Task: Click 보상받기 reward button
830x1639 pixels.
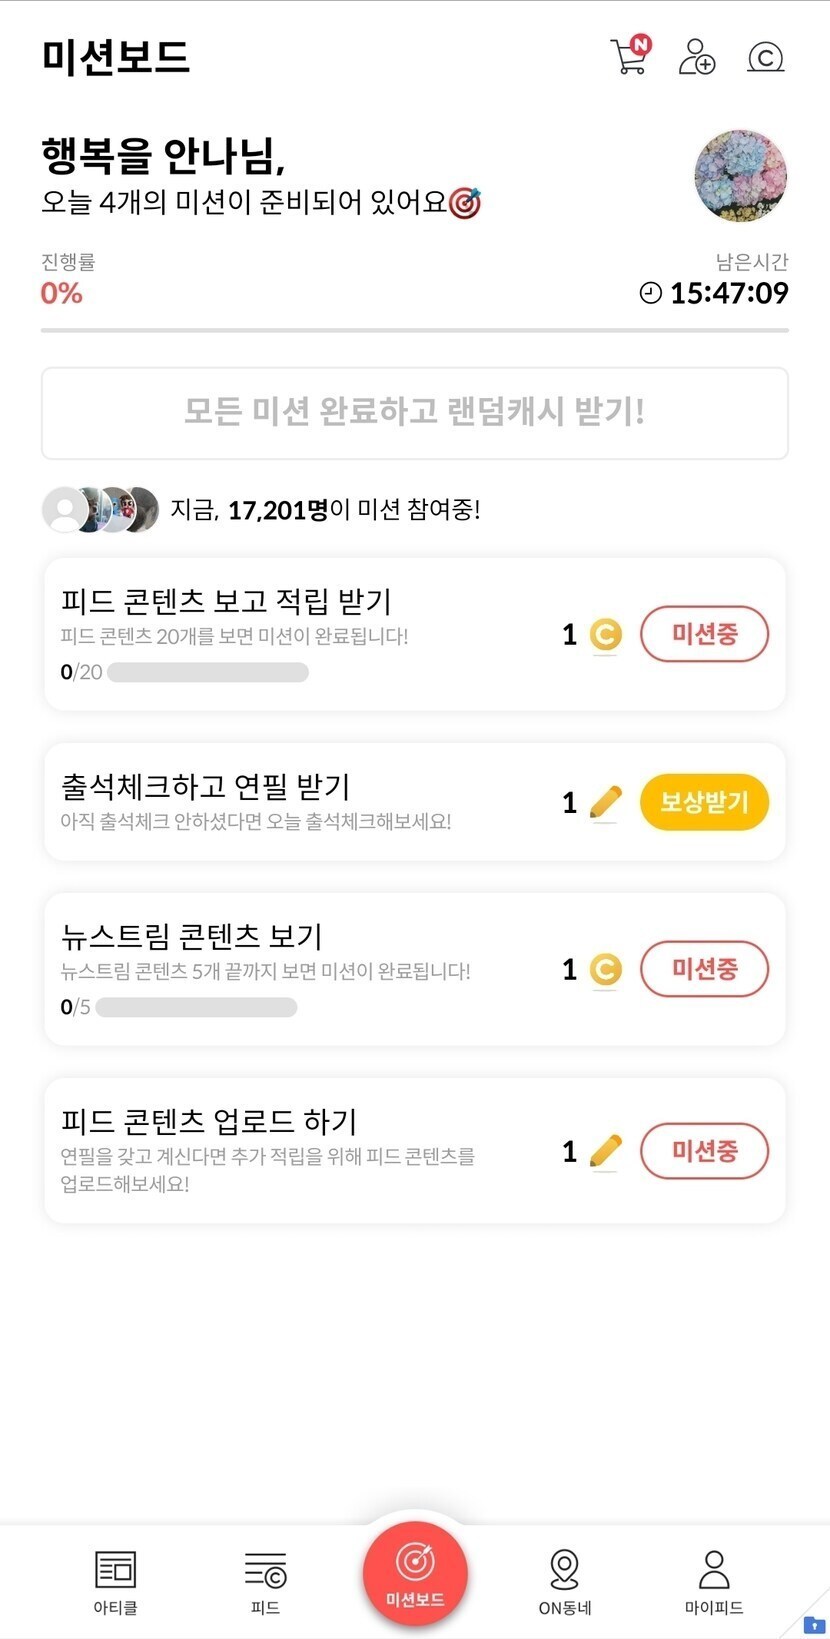Action: coord(704,802)
